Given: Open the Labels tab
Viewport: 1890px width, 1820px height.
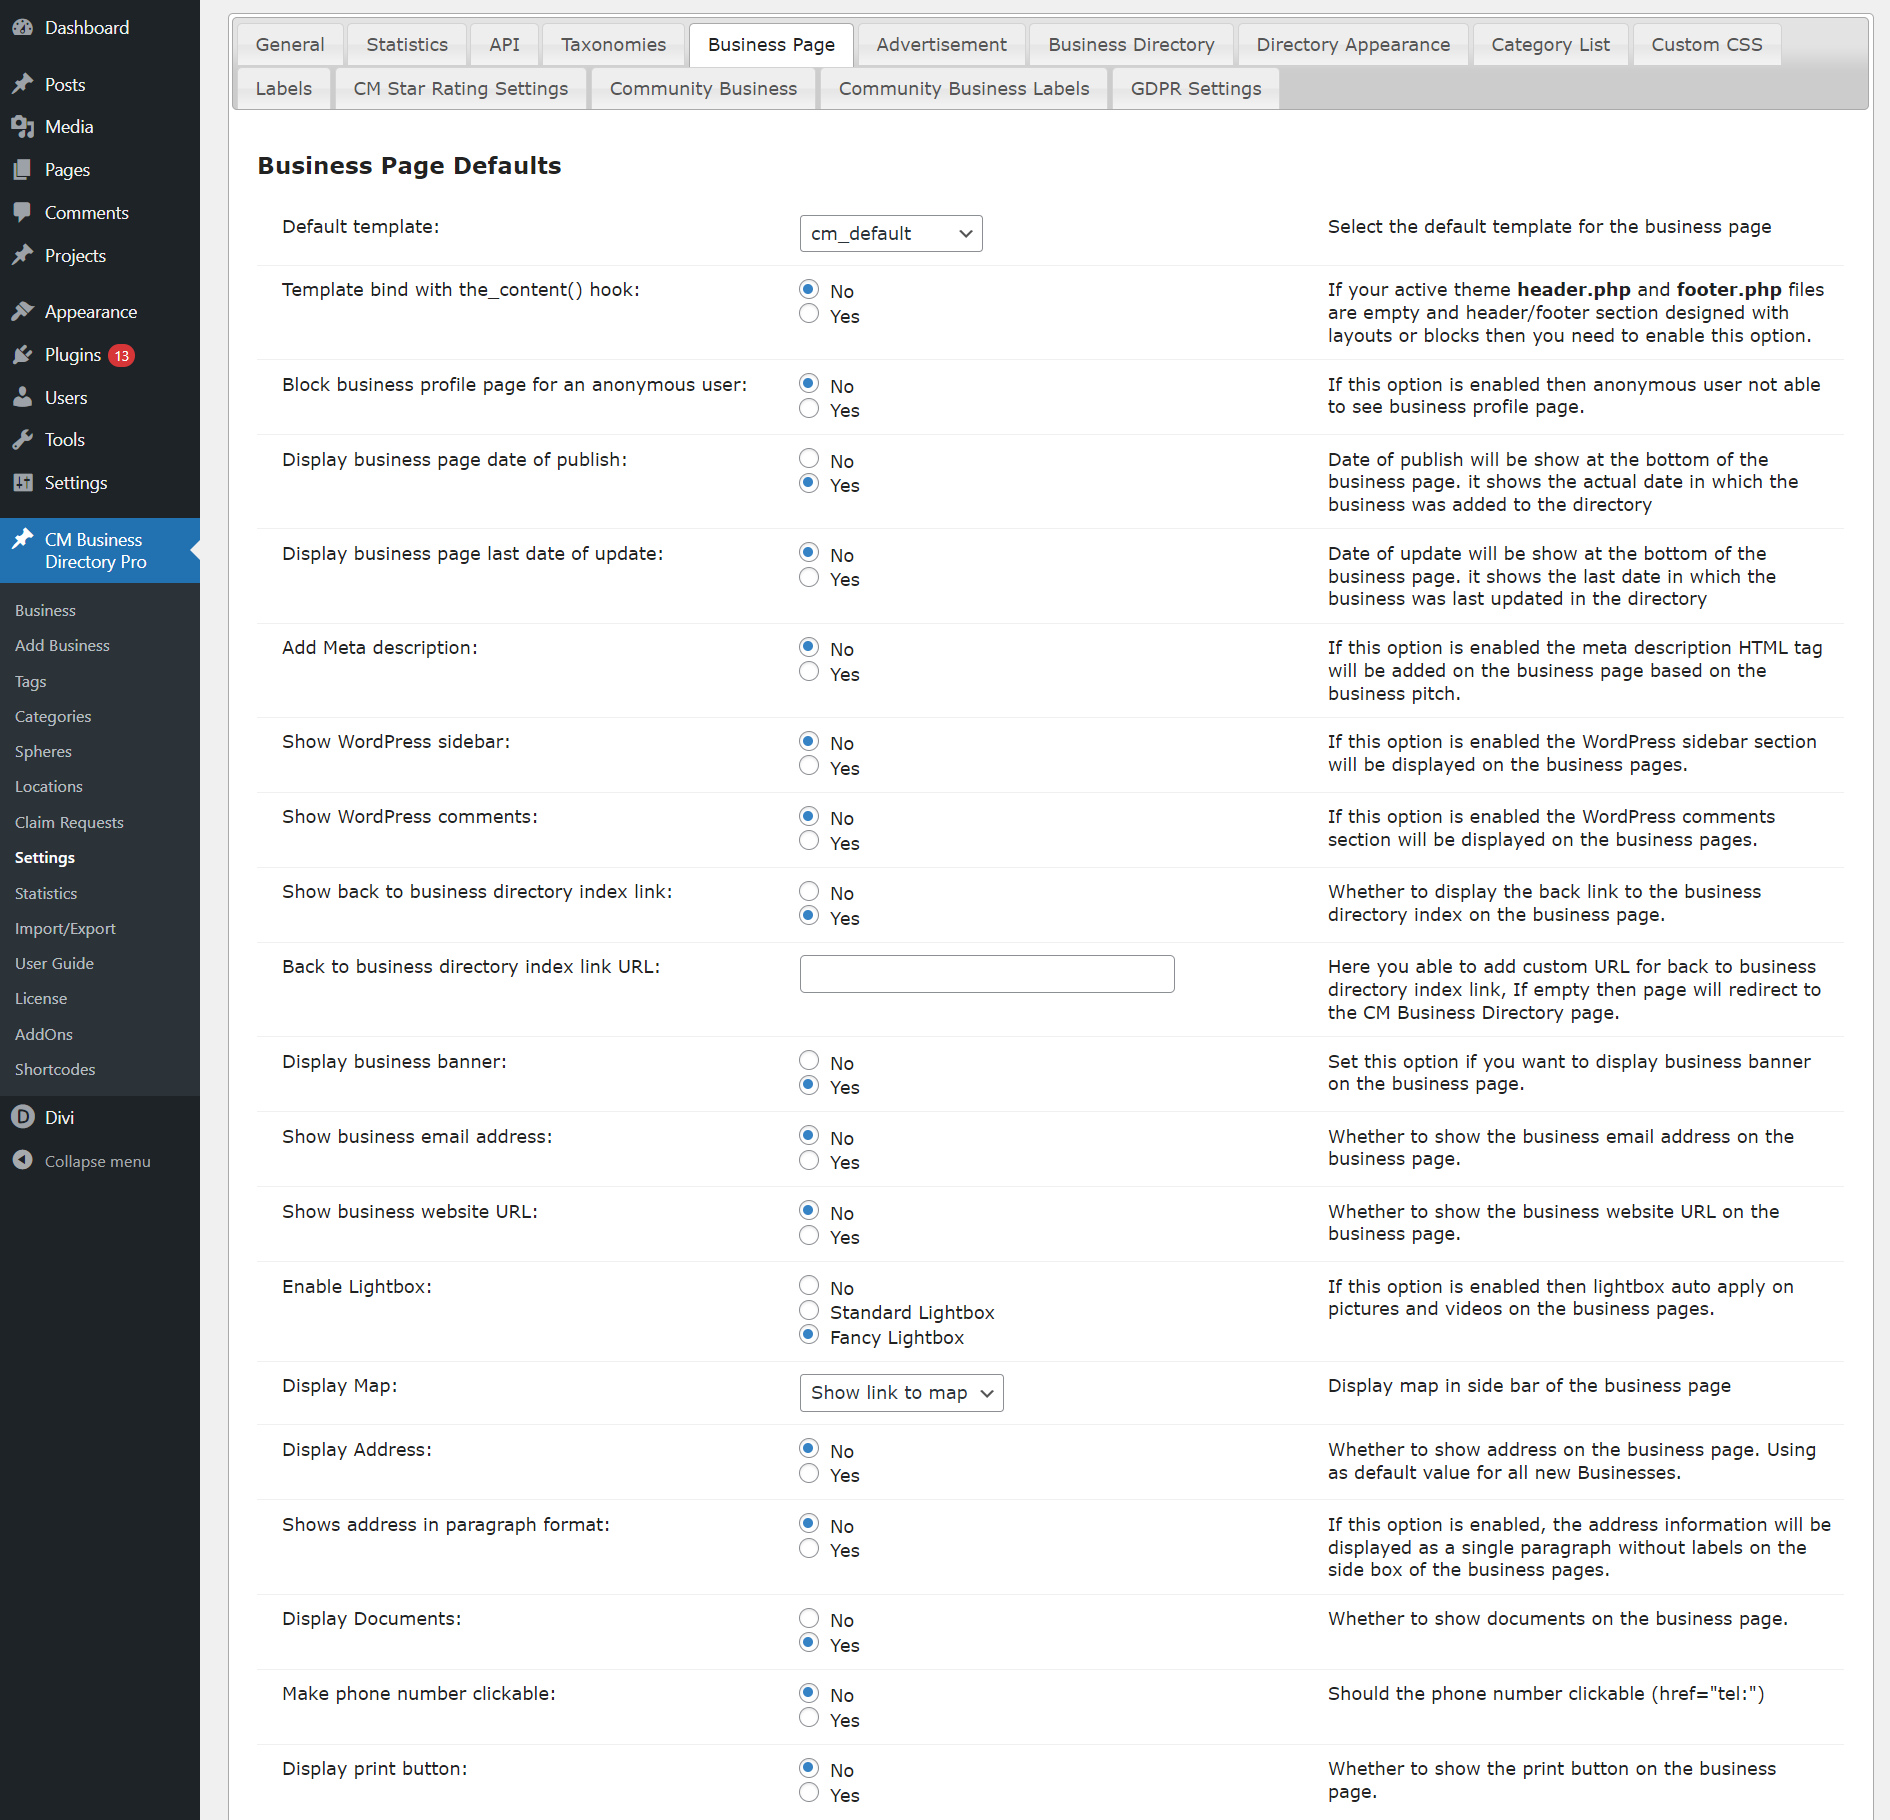Looking at the screenshot, I should [x=284, y=88].
